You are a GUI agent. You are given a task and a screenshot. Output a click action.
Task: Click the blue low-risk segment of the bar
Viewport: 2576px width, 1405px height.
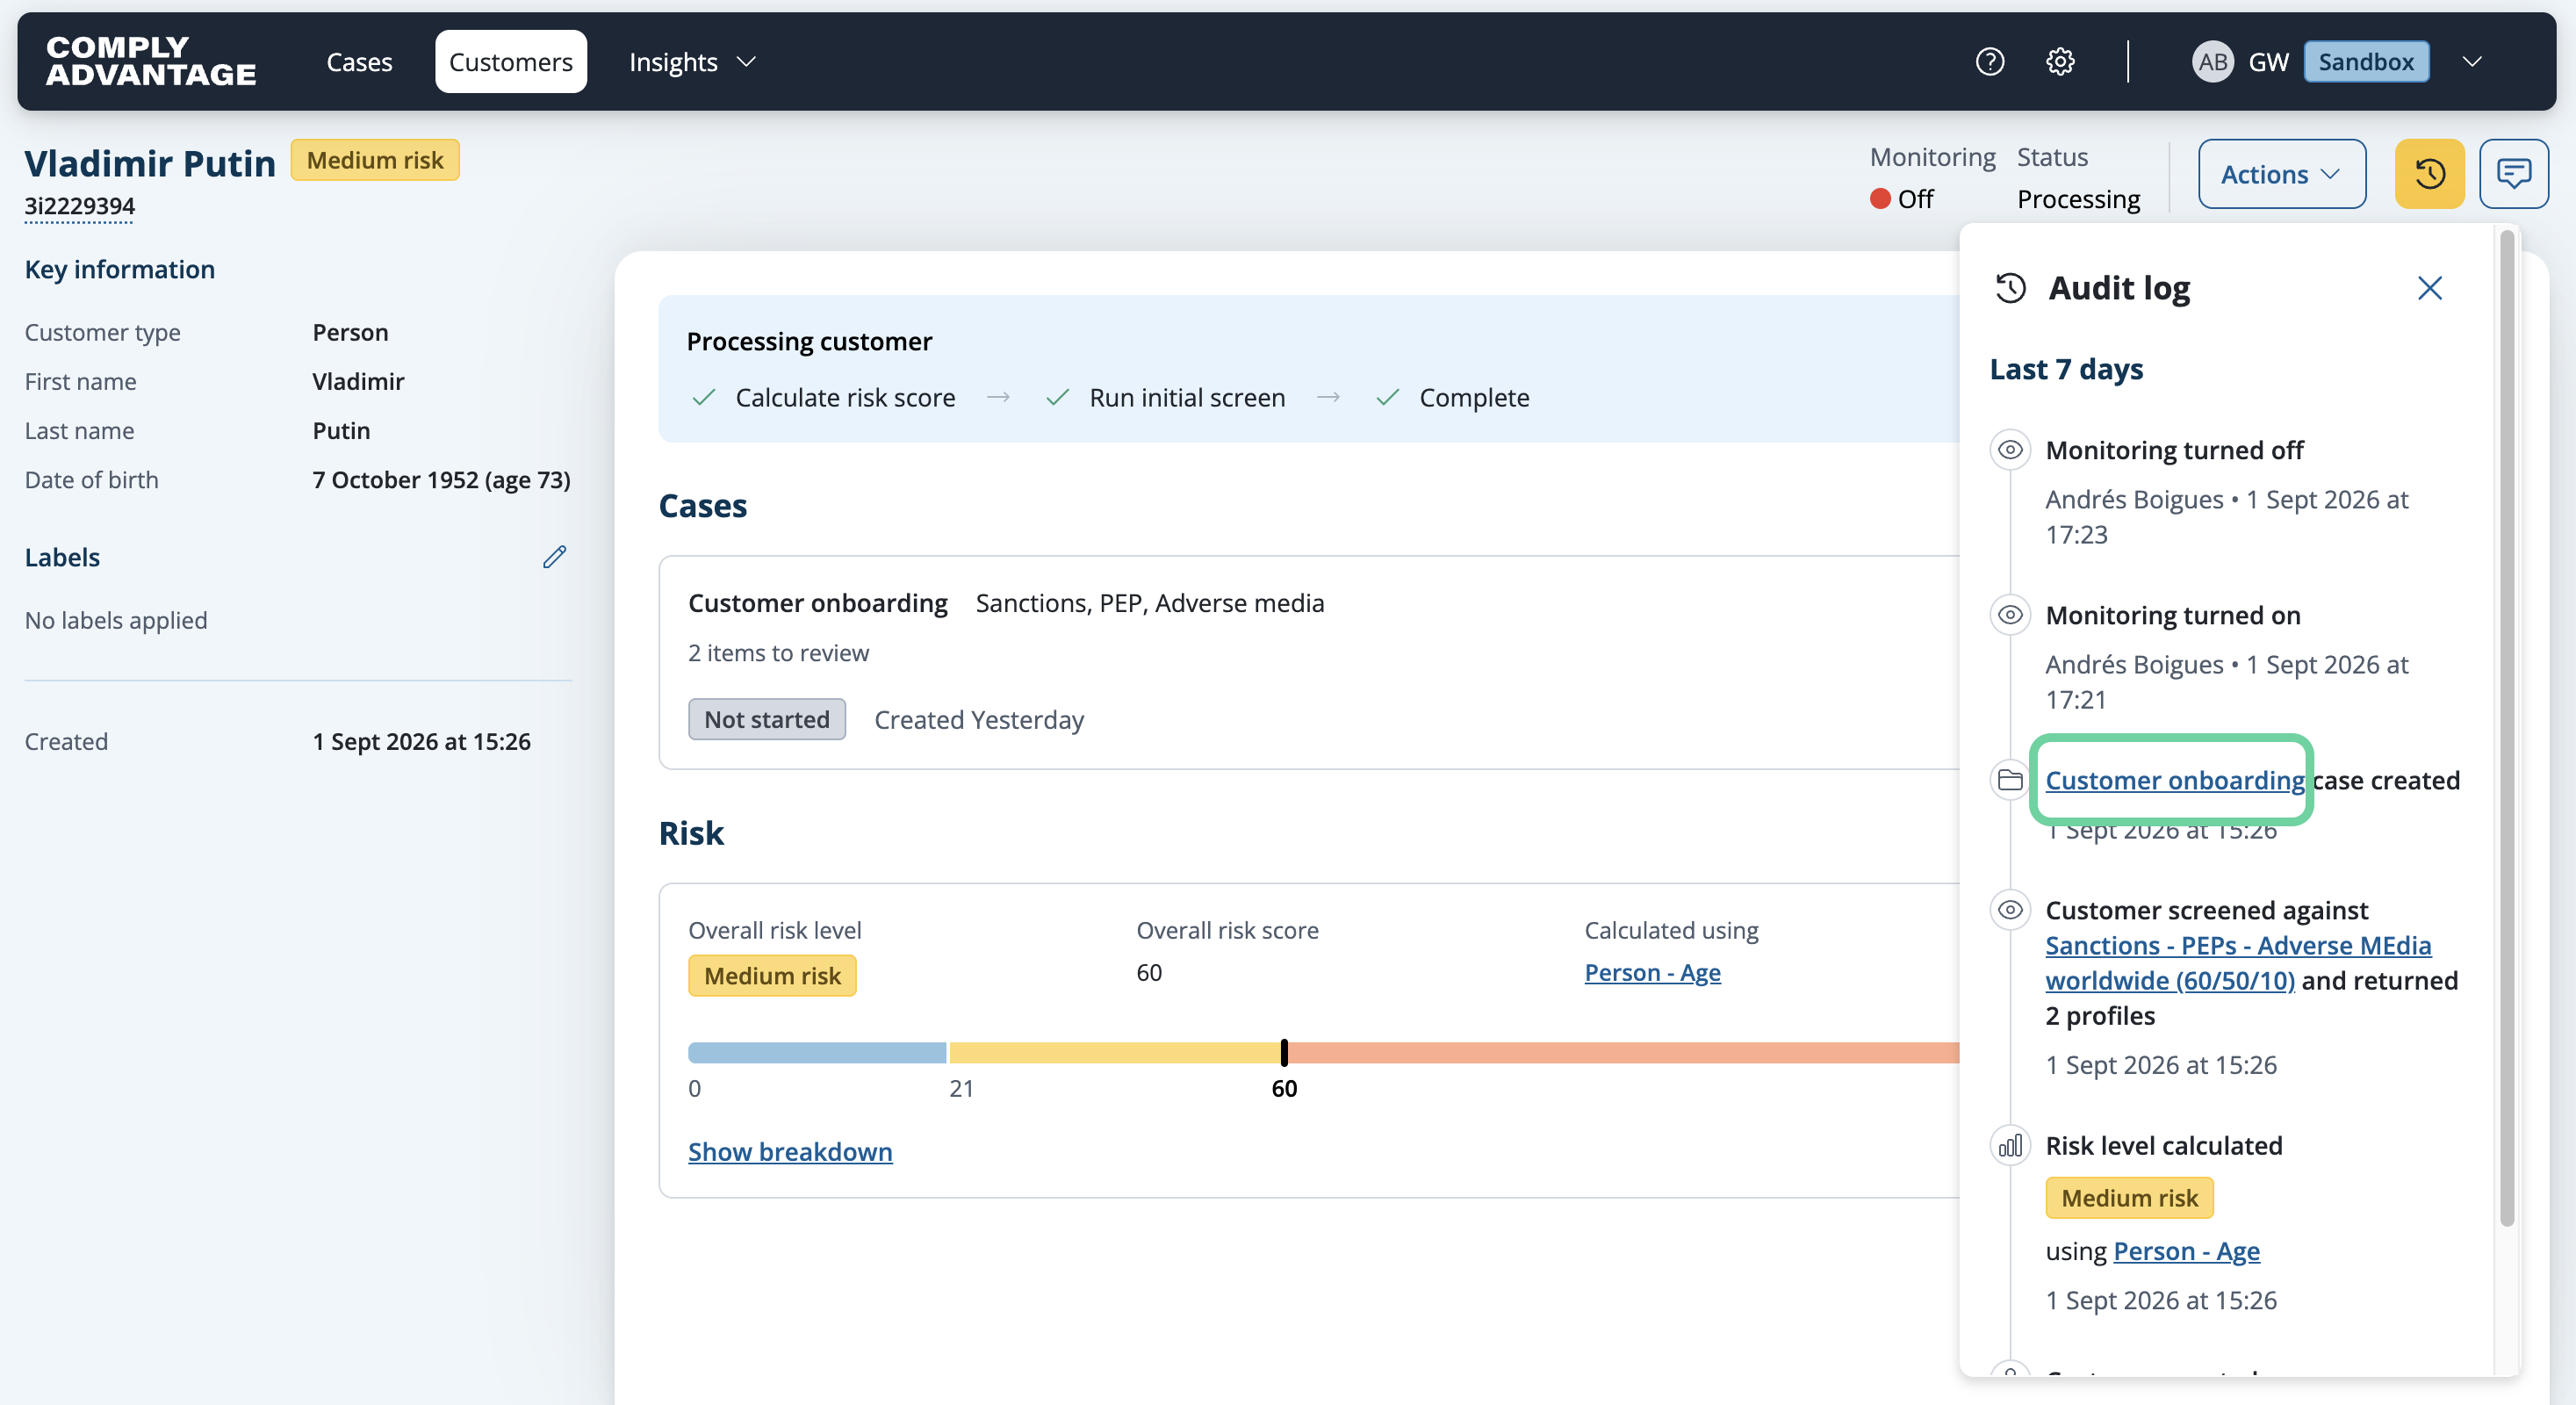click(x=817, y=1052)
